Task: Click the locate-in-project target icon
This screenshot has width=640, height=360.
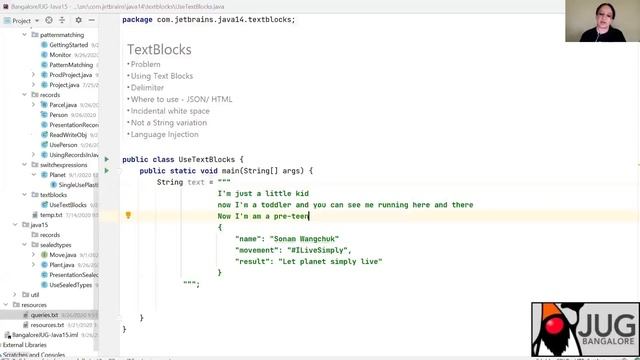Action: pyautogui.click(x=49, y=20)
